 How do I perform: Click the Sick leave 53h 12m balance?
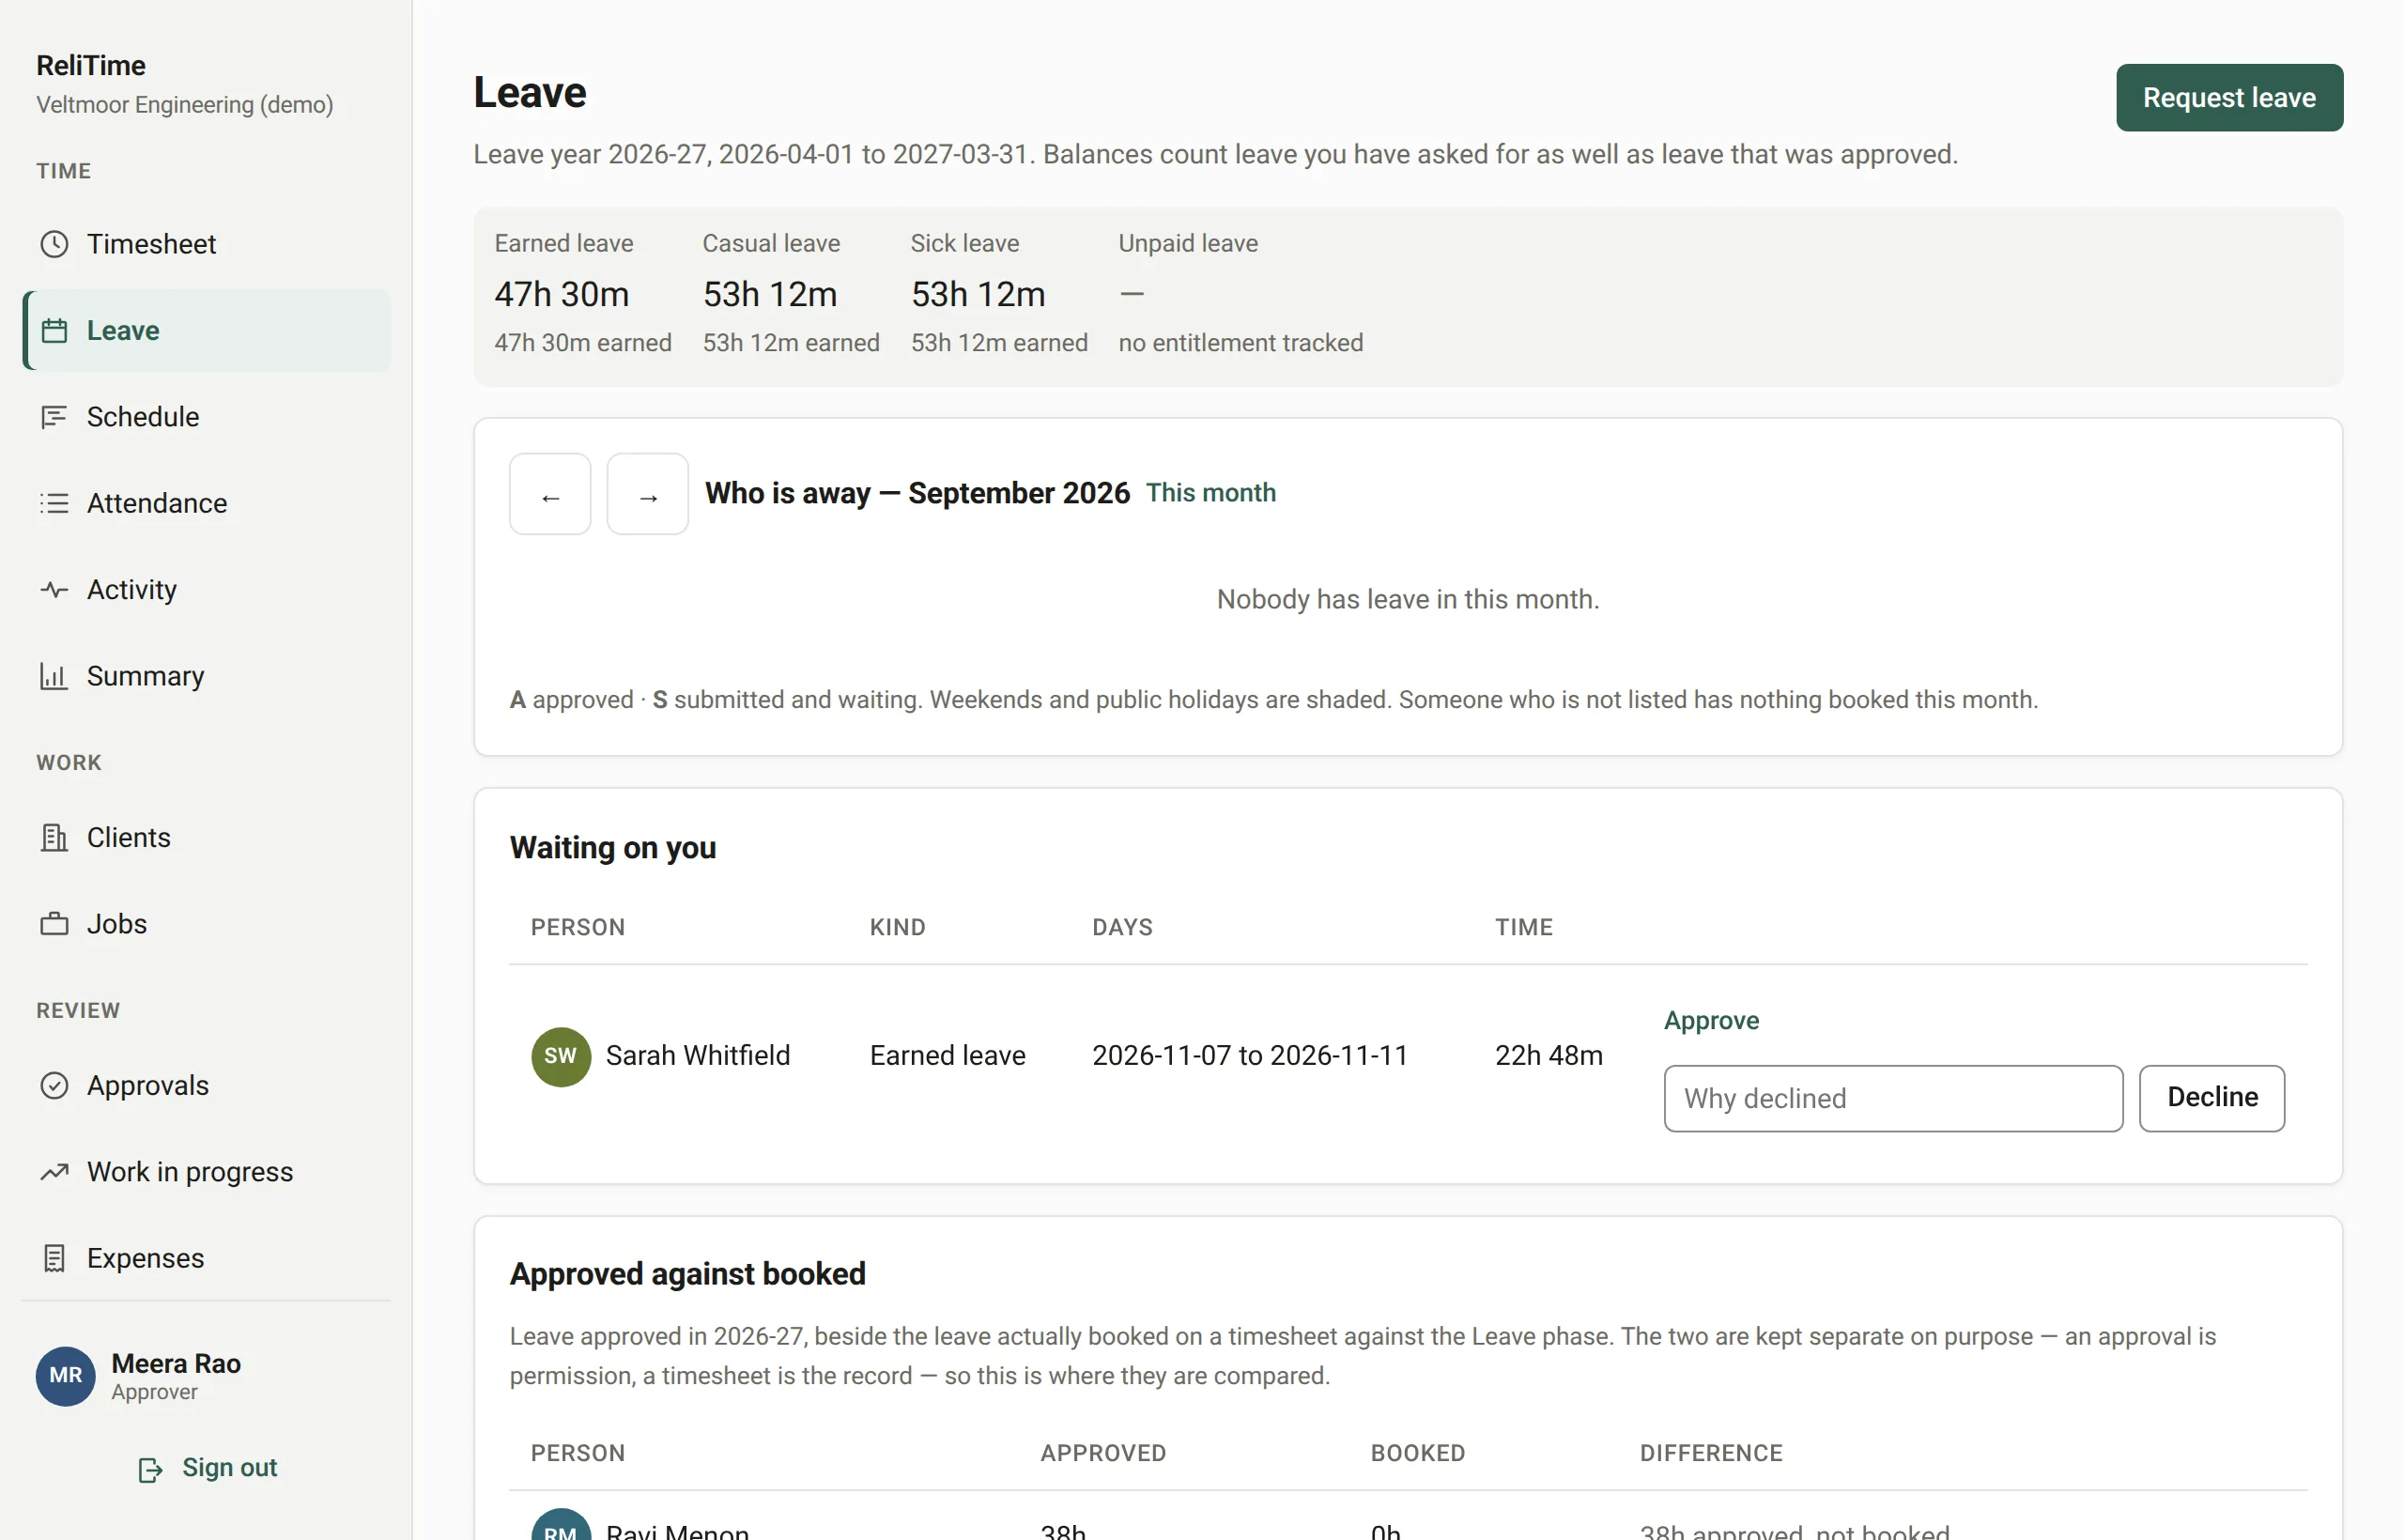point(978,295)
